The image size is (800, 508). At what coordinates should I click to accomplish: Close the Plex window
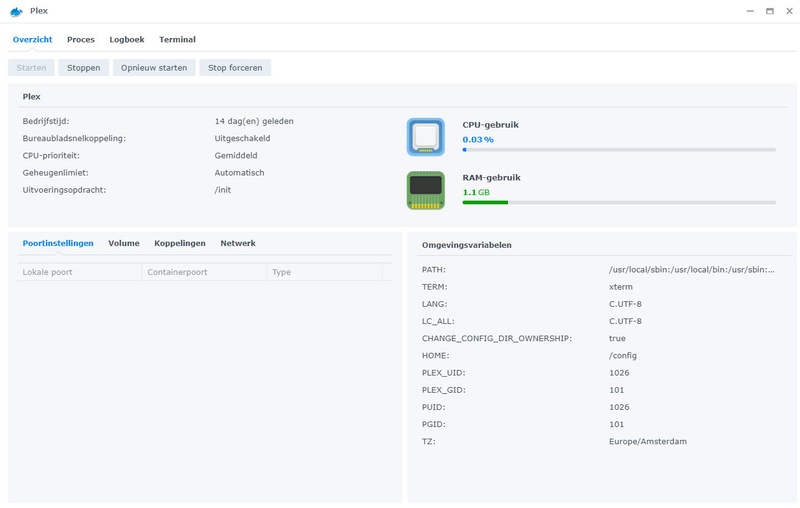pyautogui.click(x=789, y=11)
